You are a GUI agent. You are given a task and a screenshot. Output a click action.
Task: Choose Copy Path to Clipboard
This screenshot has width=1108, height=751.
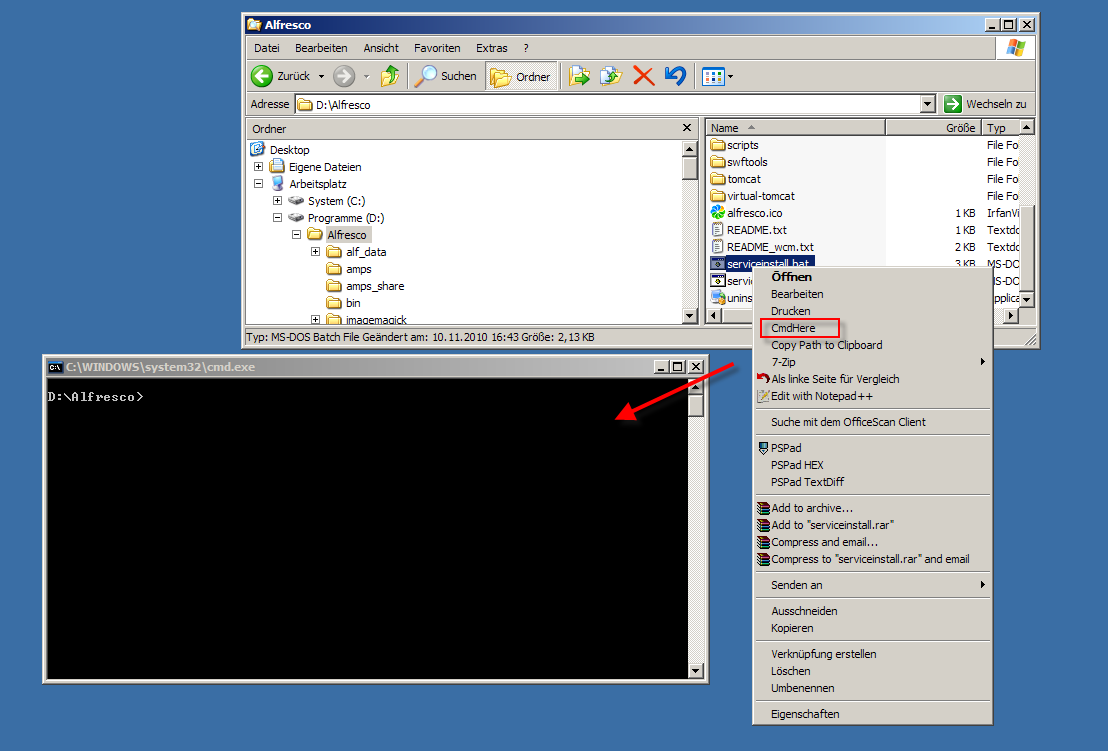(x=872, y=345)
